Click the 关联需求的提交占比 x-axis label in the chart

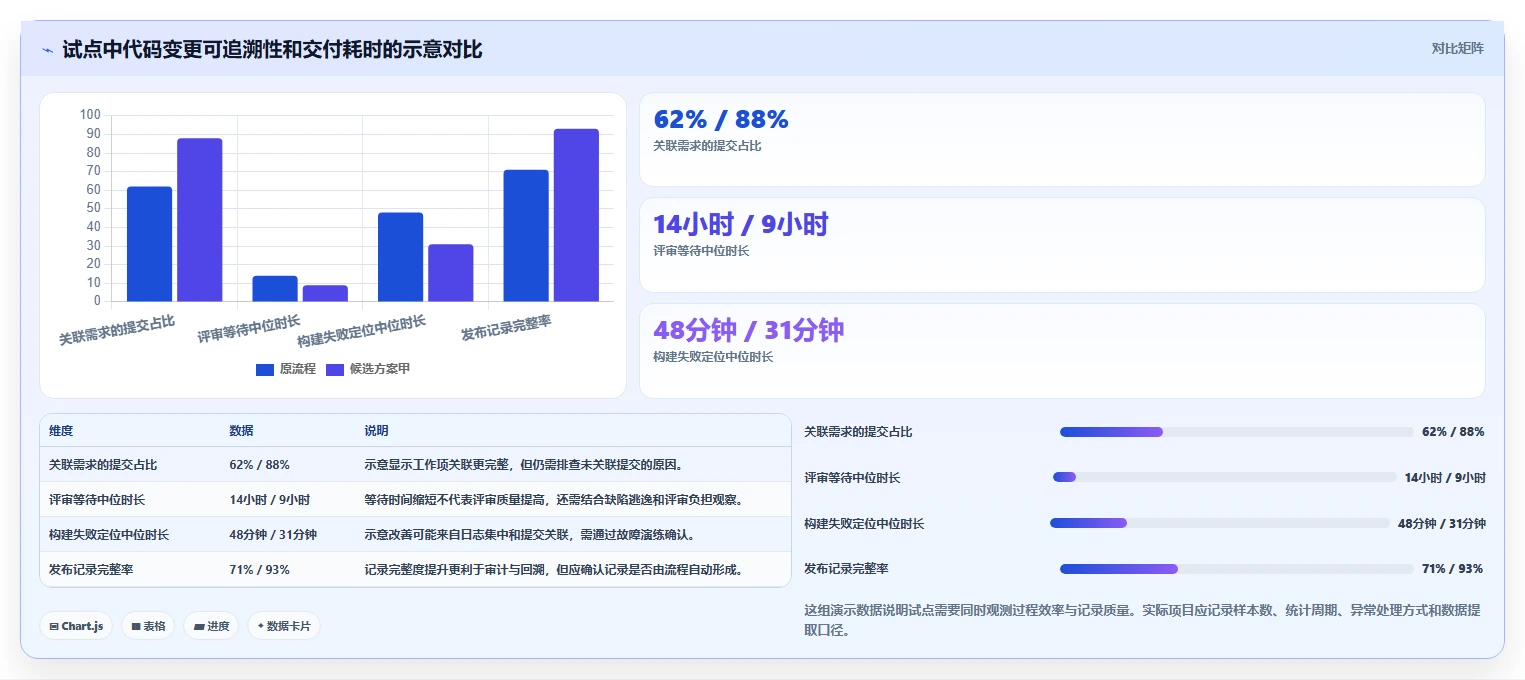pyautogui.click(x=117, y=330)
